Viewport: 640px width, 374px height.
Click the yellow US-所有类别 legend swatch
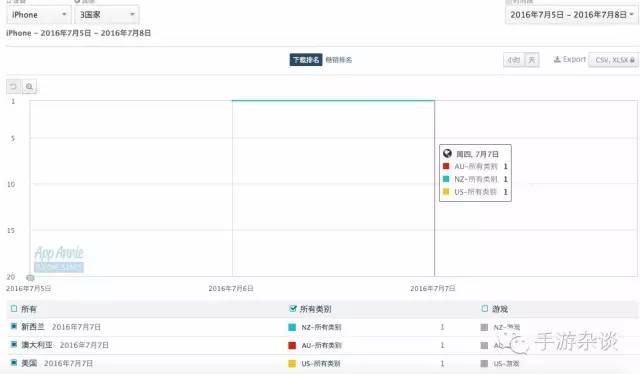[x=292, y=363]
